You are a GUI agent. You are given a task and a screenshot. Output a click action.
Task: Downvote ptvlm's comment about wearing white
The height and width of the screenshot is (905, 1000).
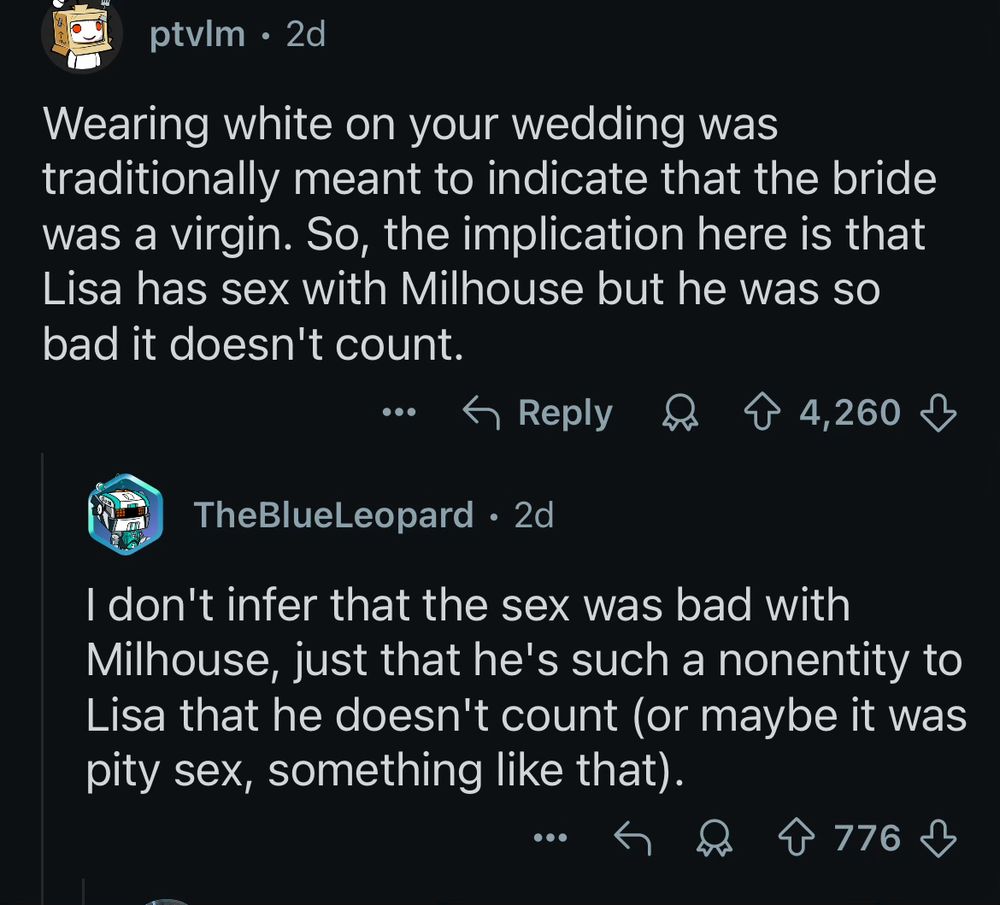tap(937, 412)
